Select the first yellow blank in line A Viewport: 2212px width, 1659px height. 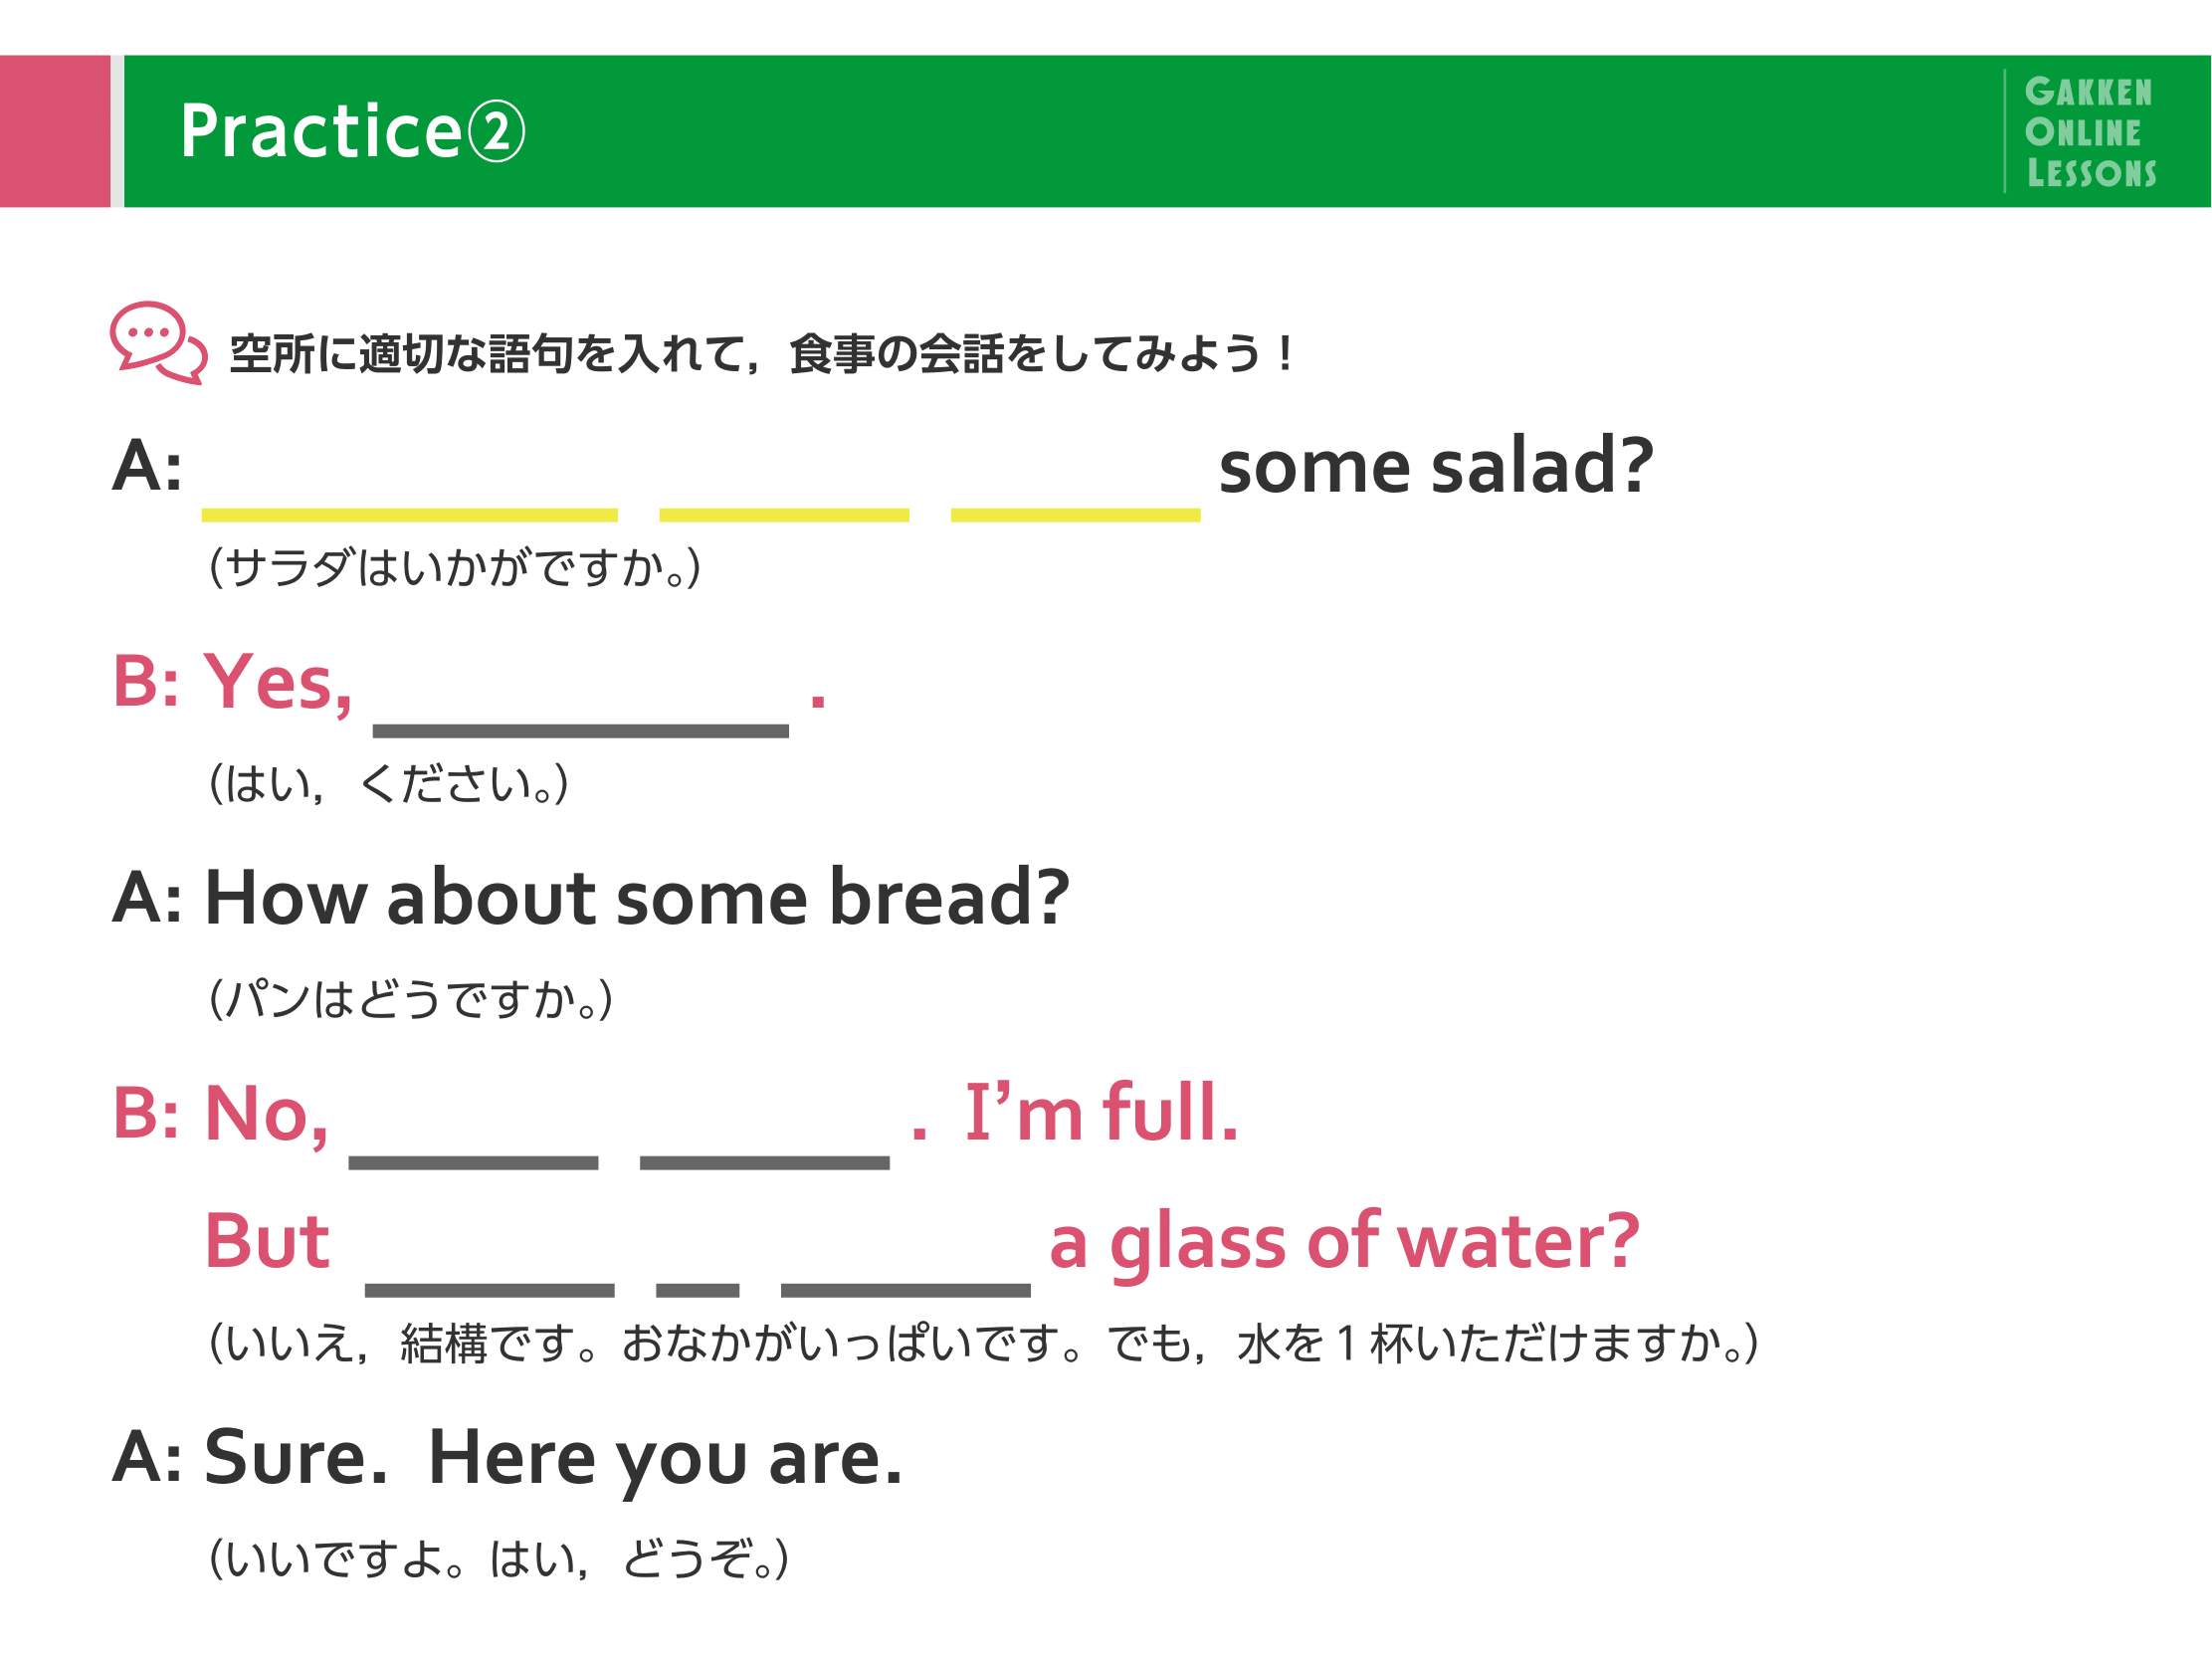click(409, 514)
